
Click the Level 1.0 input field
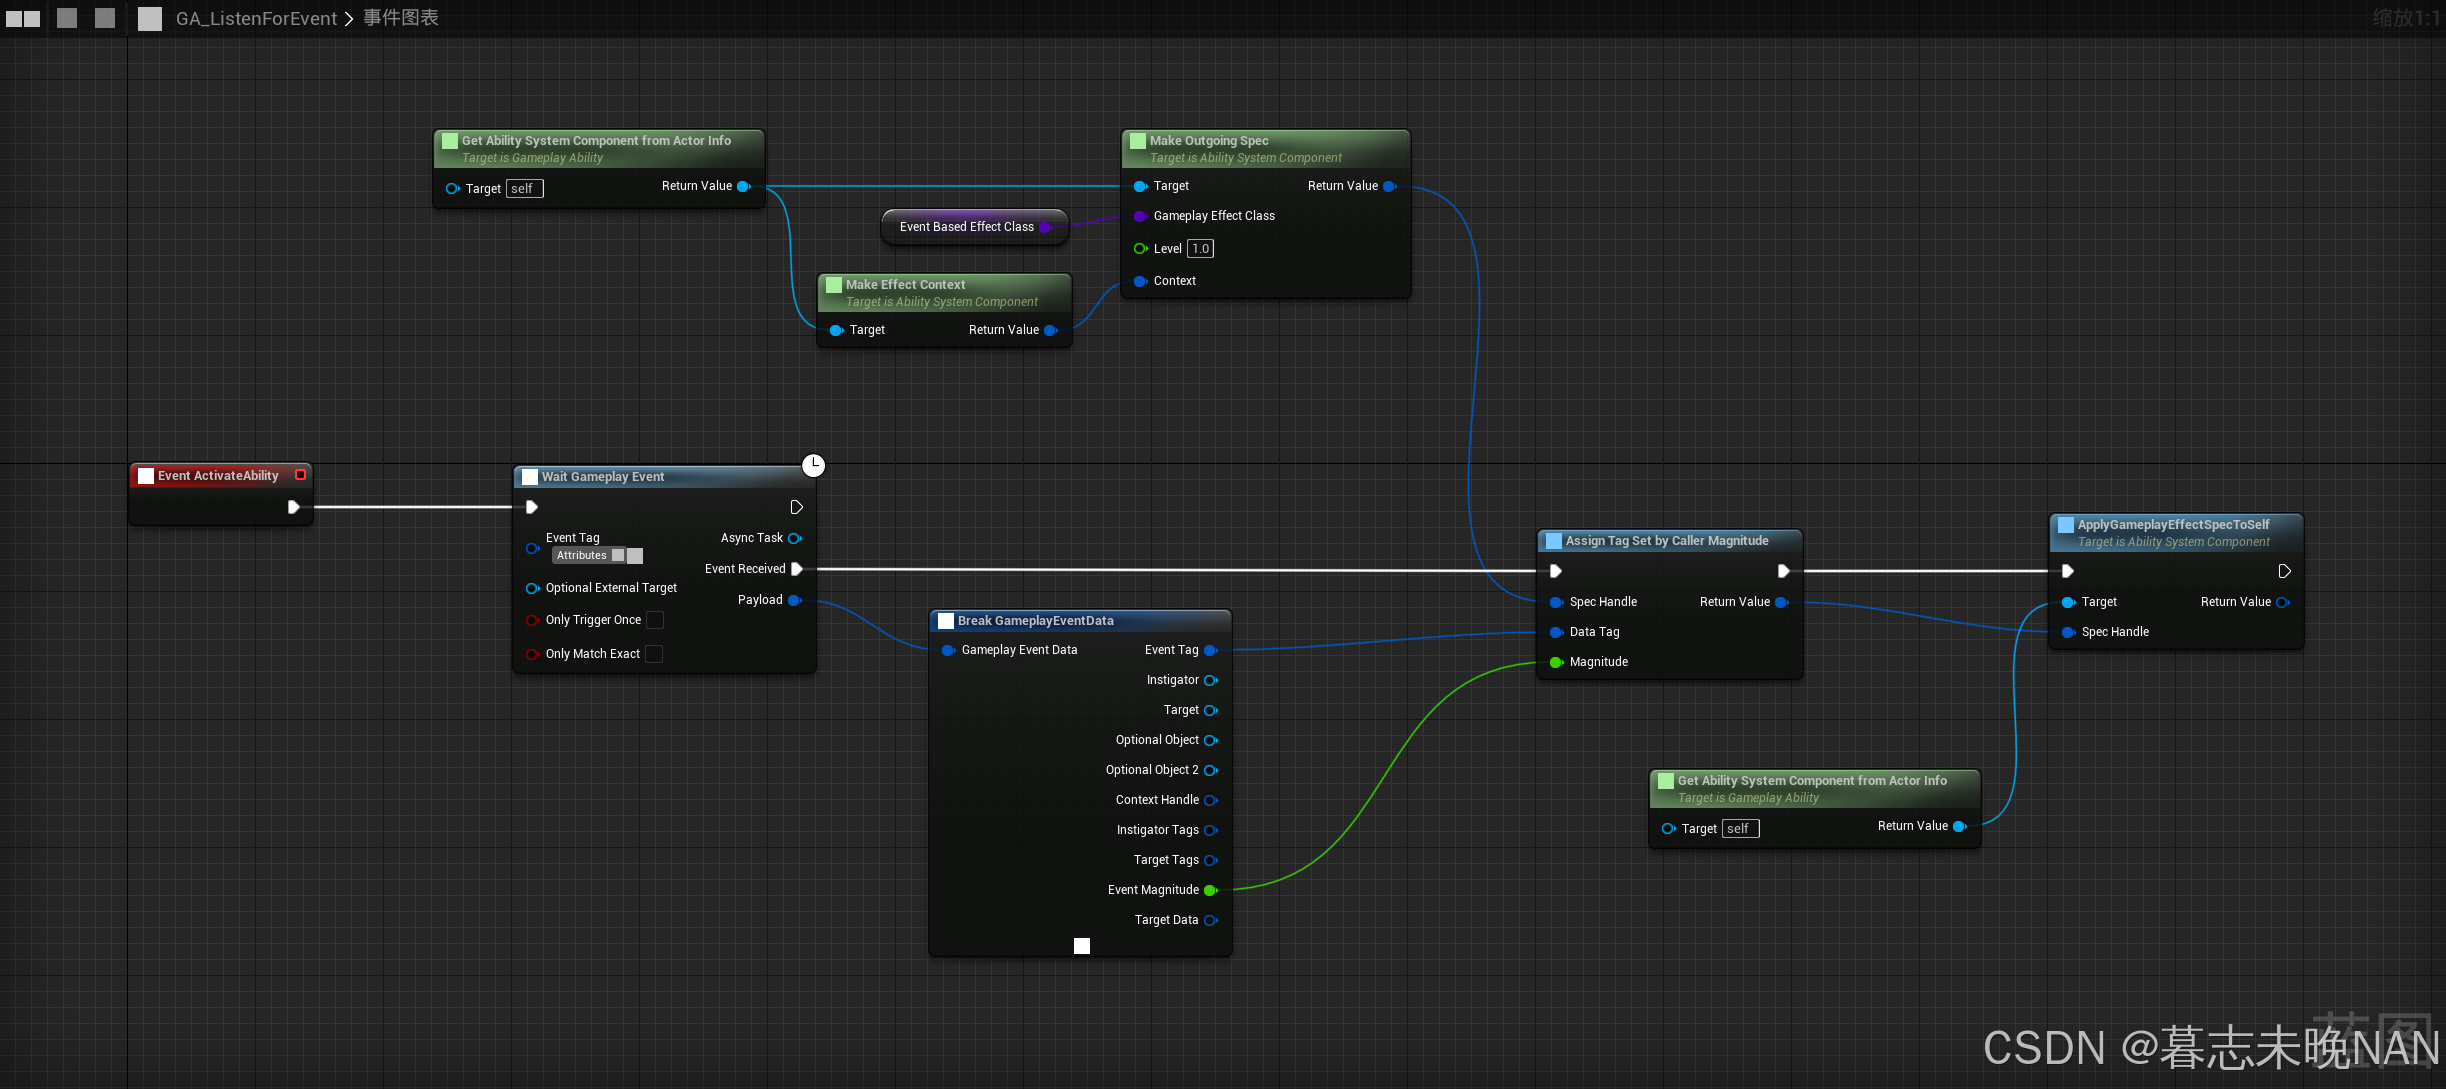pyautogui.click(x=1201, y=248)
